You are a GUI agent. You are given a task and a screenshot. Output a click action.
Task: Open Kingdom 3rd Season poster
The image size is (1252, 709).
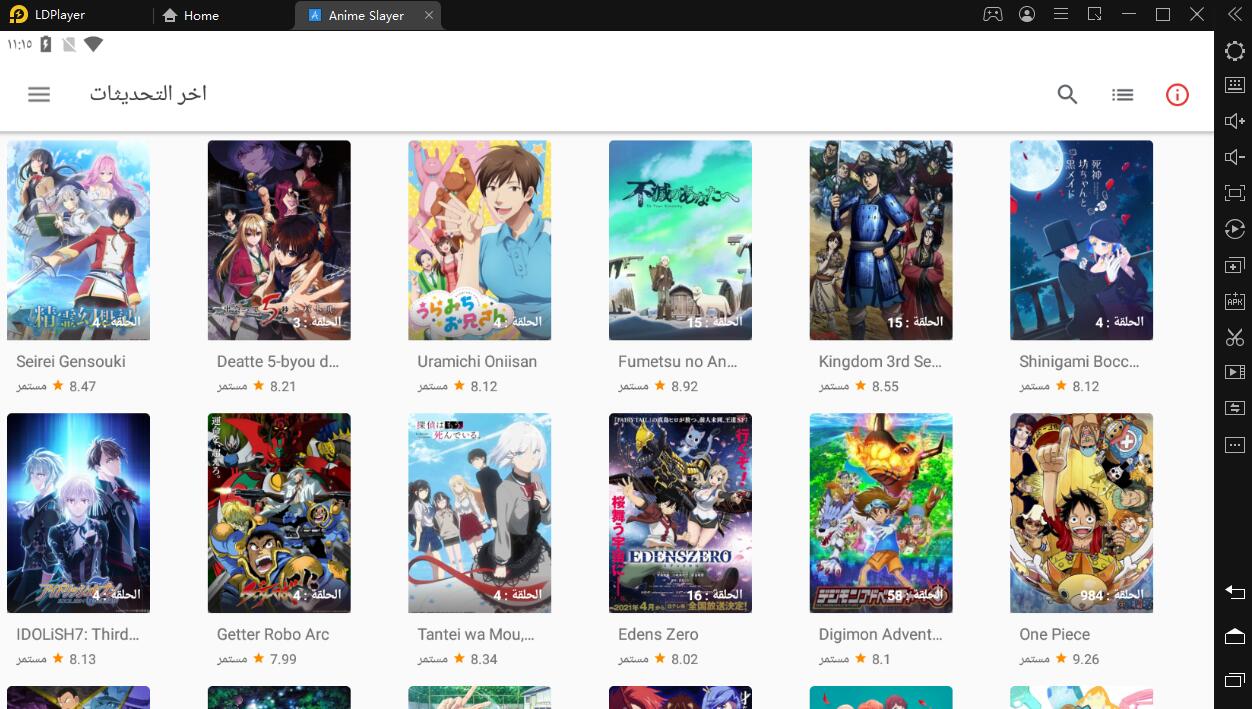(x=881, y=240)
